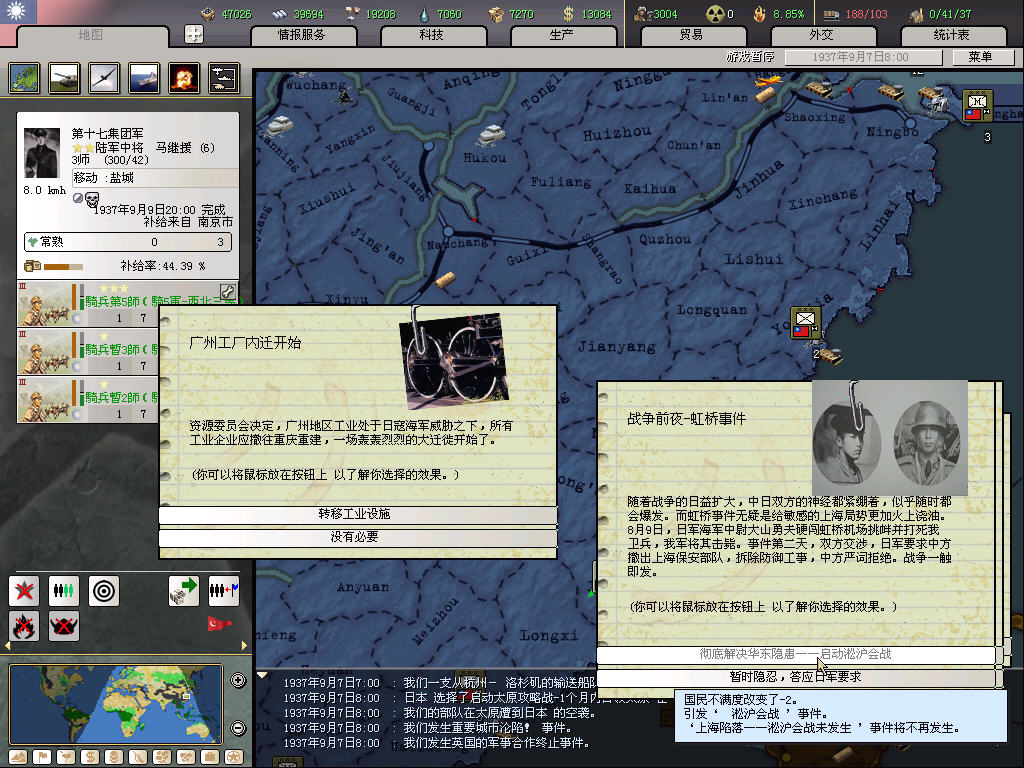Image resolution: width=1024 pixels, height=768 pixels.
Task: Click the envelope flag counter near Ningbo
Action: [978, 106]
